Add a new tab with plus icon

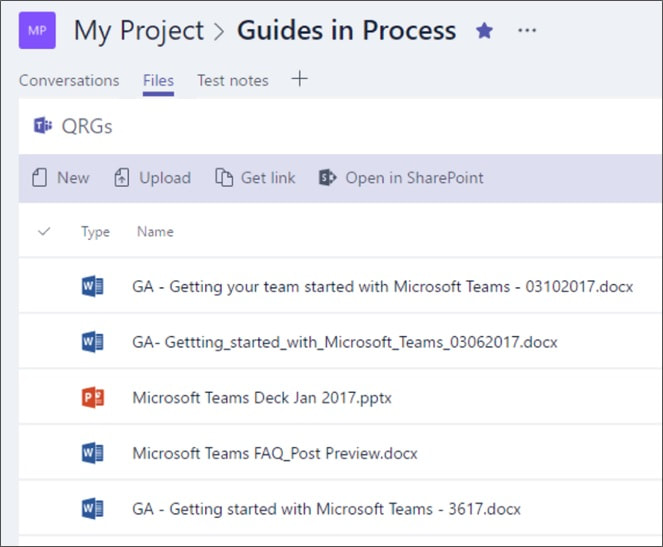299,79
